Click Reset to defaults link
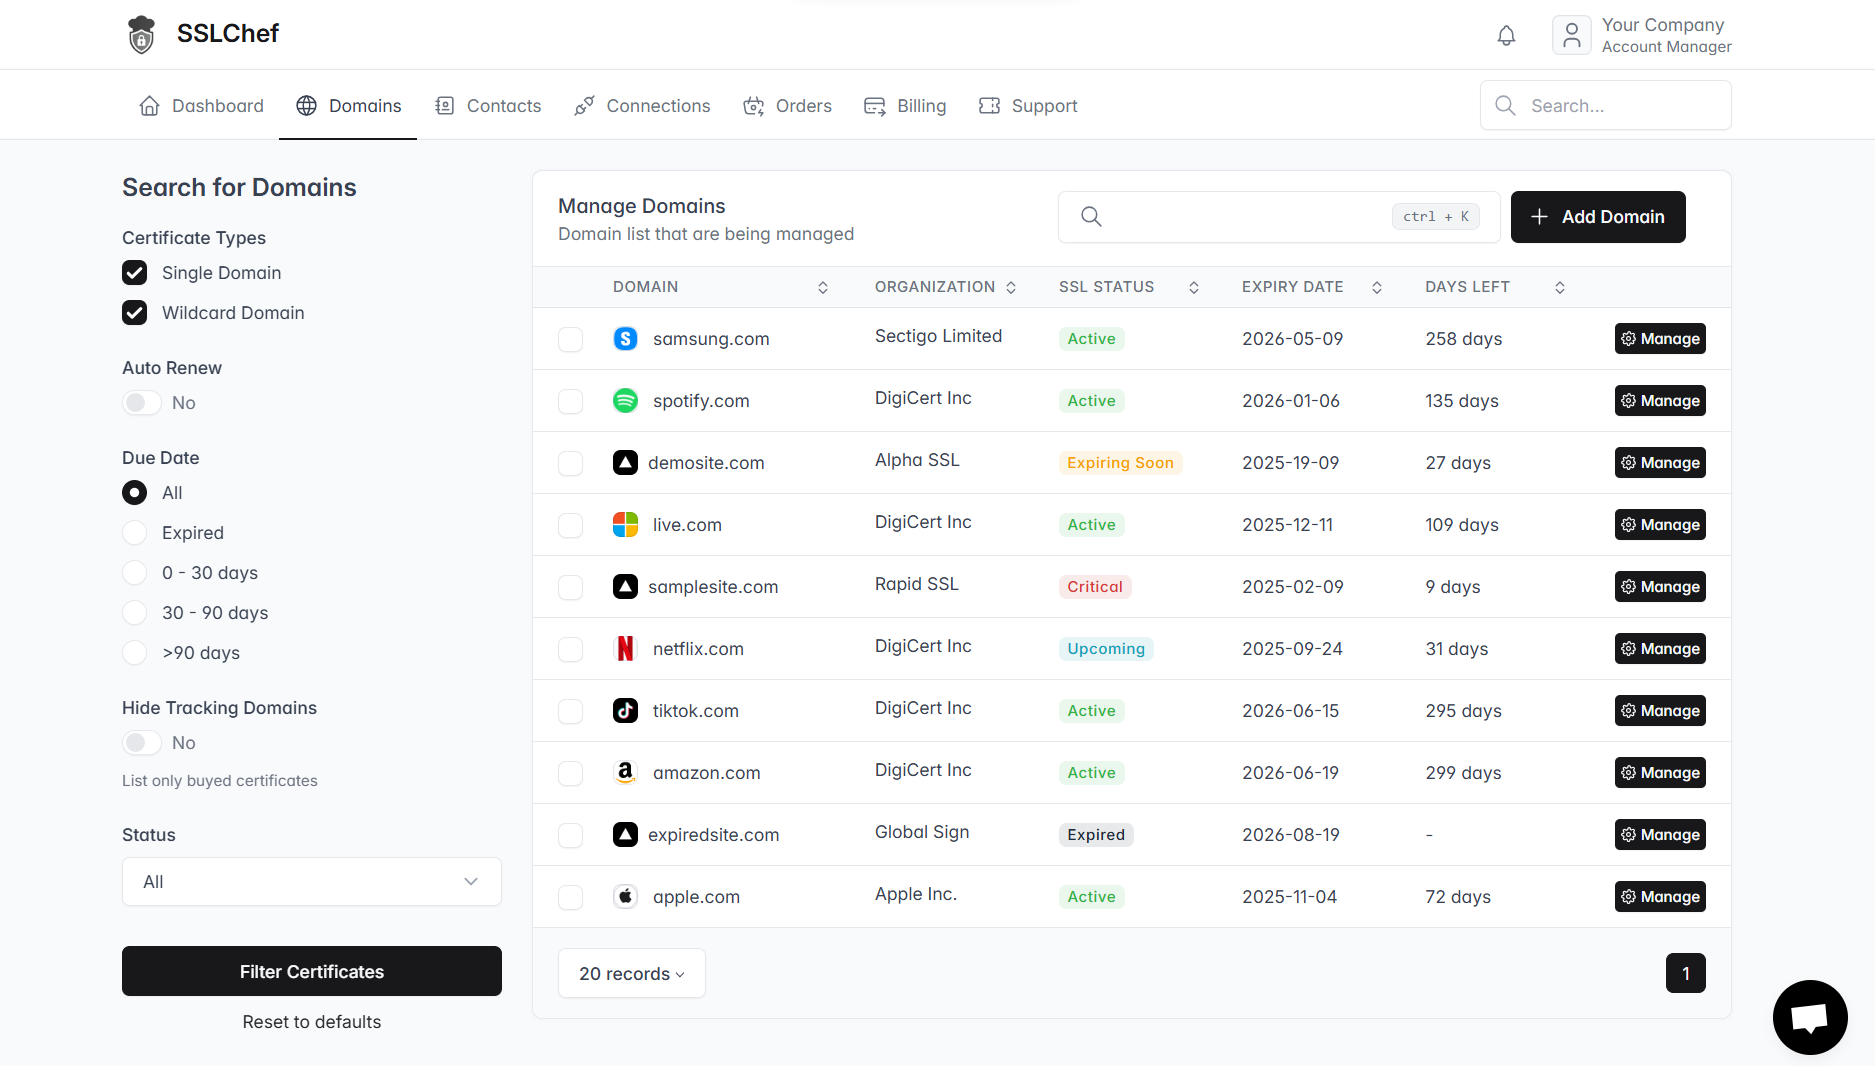 312,1022
